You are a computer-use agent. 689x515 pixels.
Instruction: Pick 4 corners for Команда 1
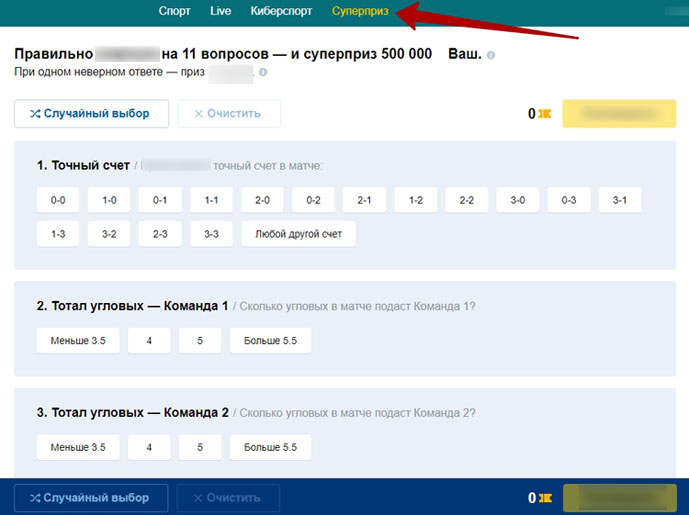[x=149, y=341]
